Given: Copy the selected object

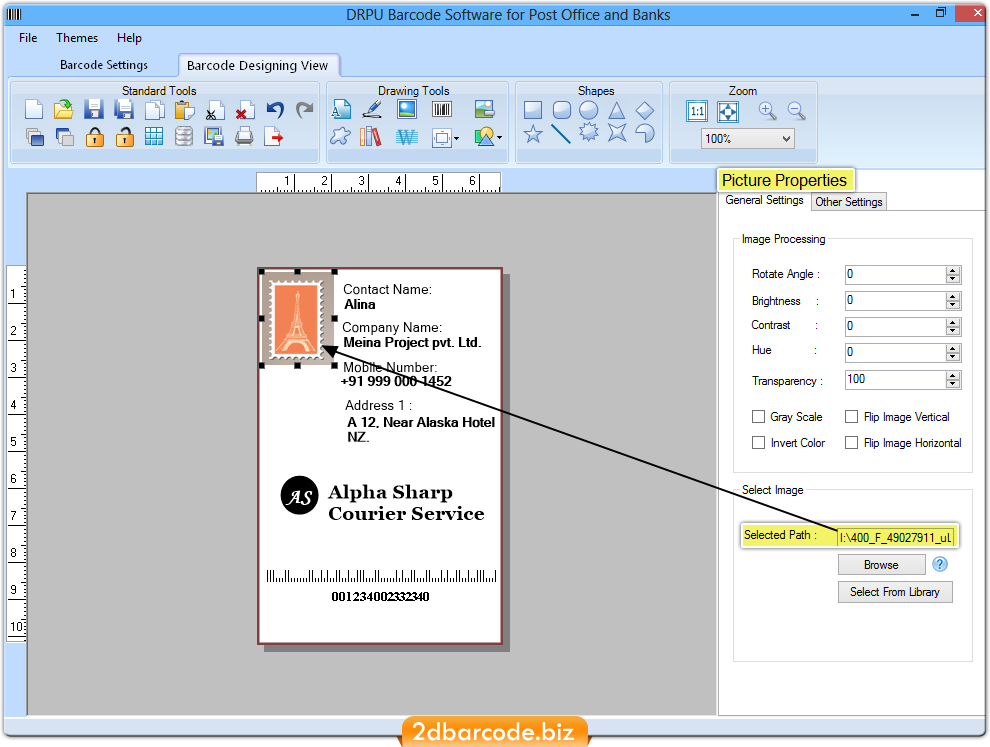Looking at the screenshot, I should tap(155, 110).
